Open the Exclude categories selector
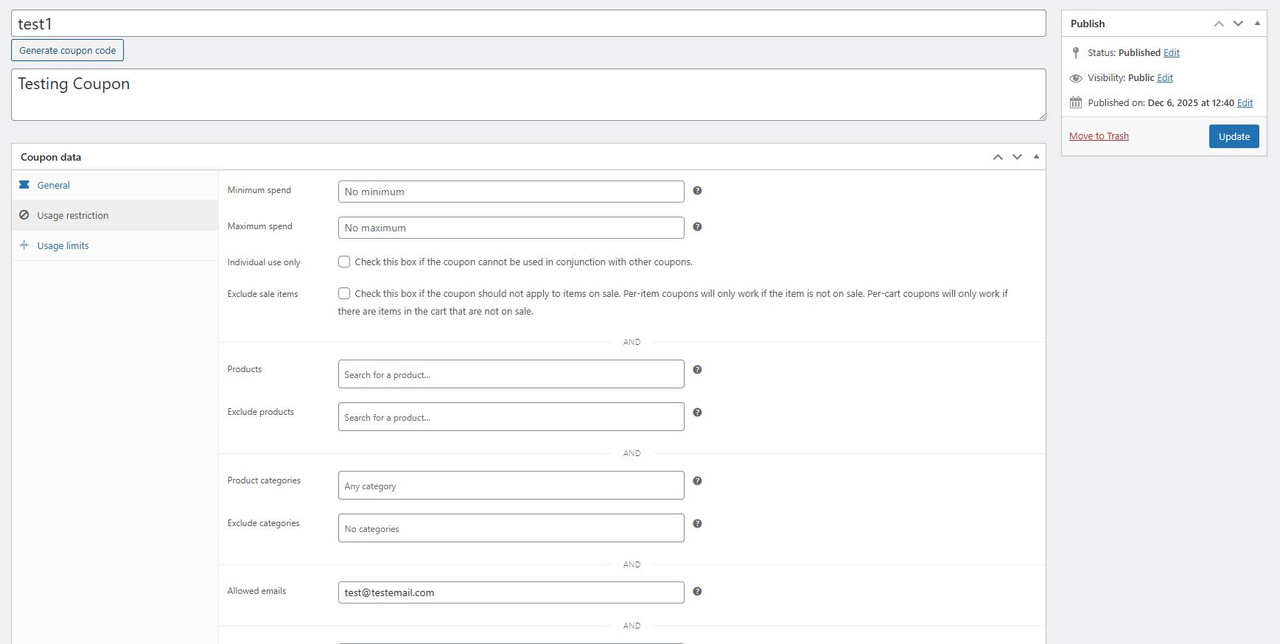The height and width of the screenshot is (644, 1280). coord(511,528)
